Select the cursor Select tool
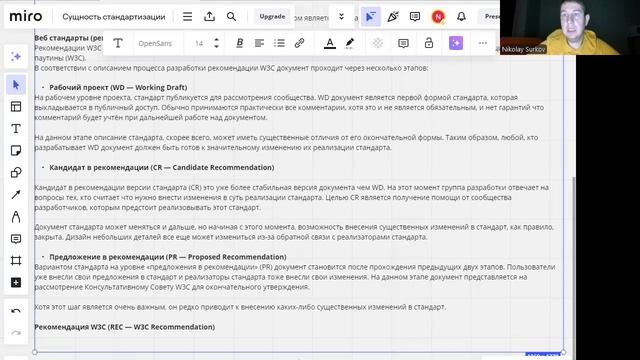This screenshot has height=360, width=640. point(16,85)
